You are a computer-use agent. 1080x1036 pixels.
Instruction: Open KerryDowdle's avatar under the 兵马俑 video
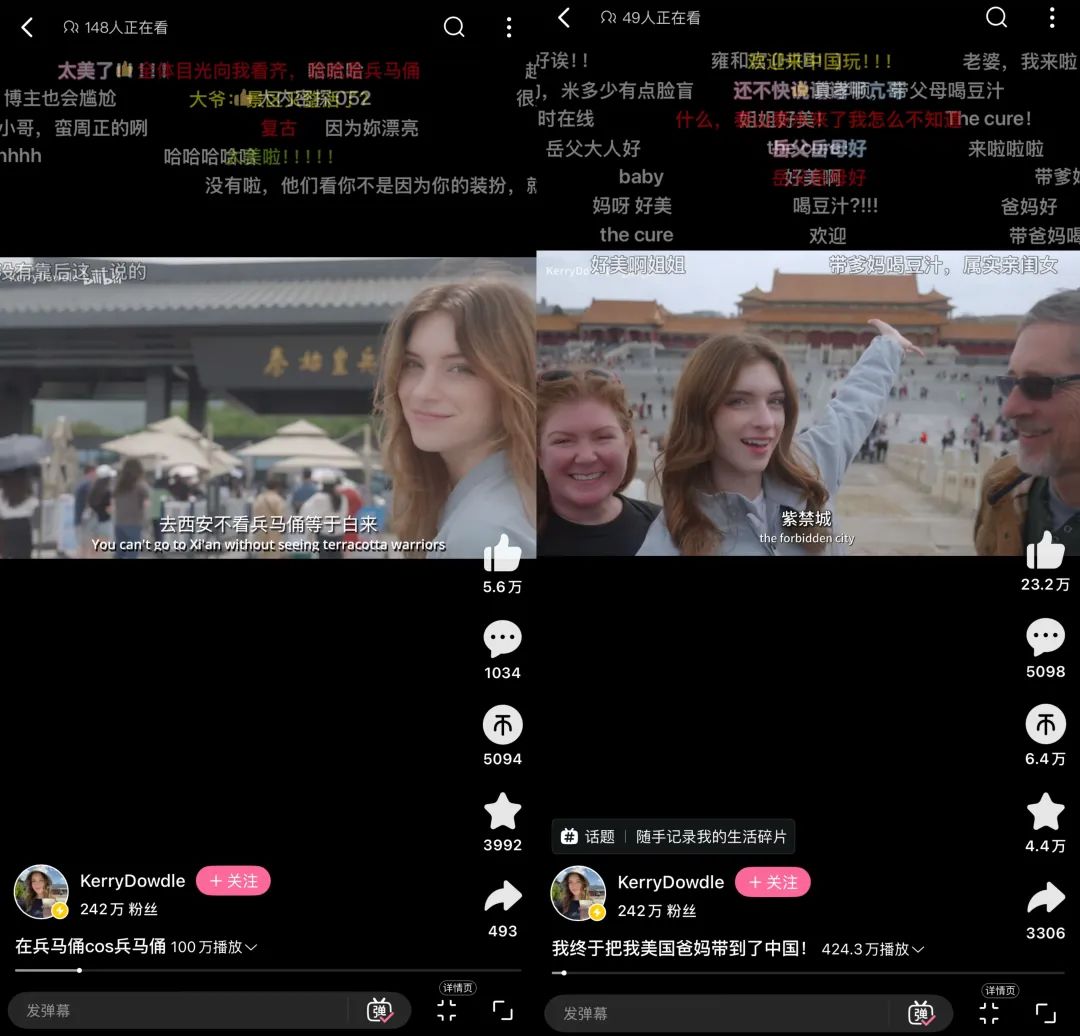pos(41,891)
